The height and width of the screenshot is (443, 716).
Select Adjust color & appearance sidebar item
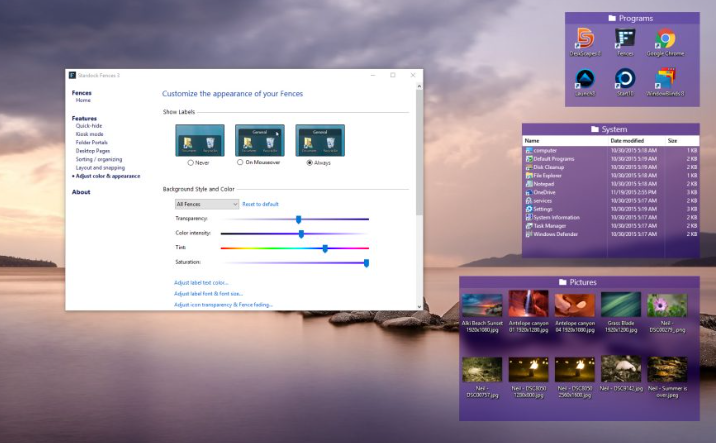[108, 176]
